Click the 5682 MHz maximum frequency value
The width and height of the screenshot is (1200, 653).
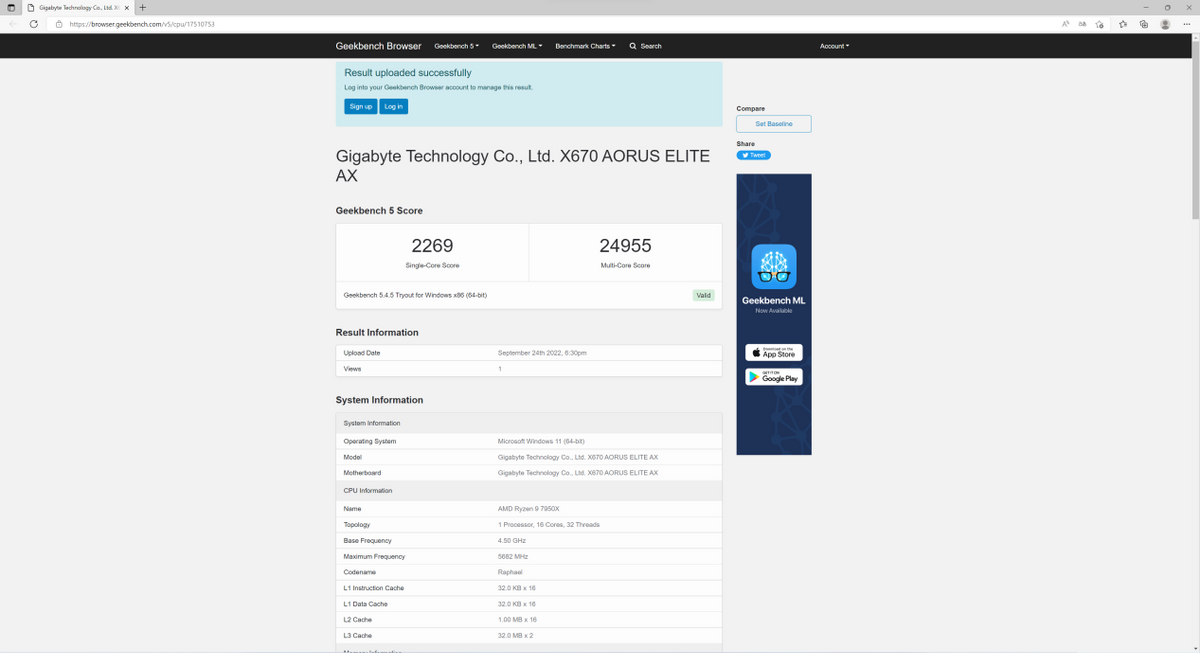pyautogui.click(x=513, y=556)
